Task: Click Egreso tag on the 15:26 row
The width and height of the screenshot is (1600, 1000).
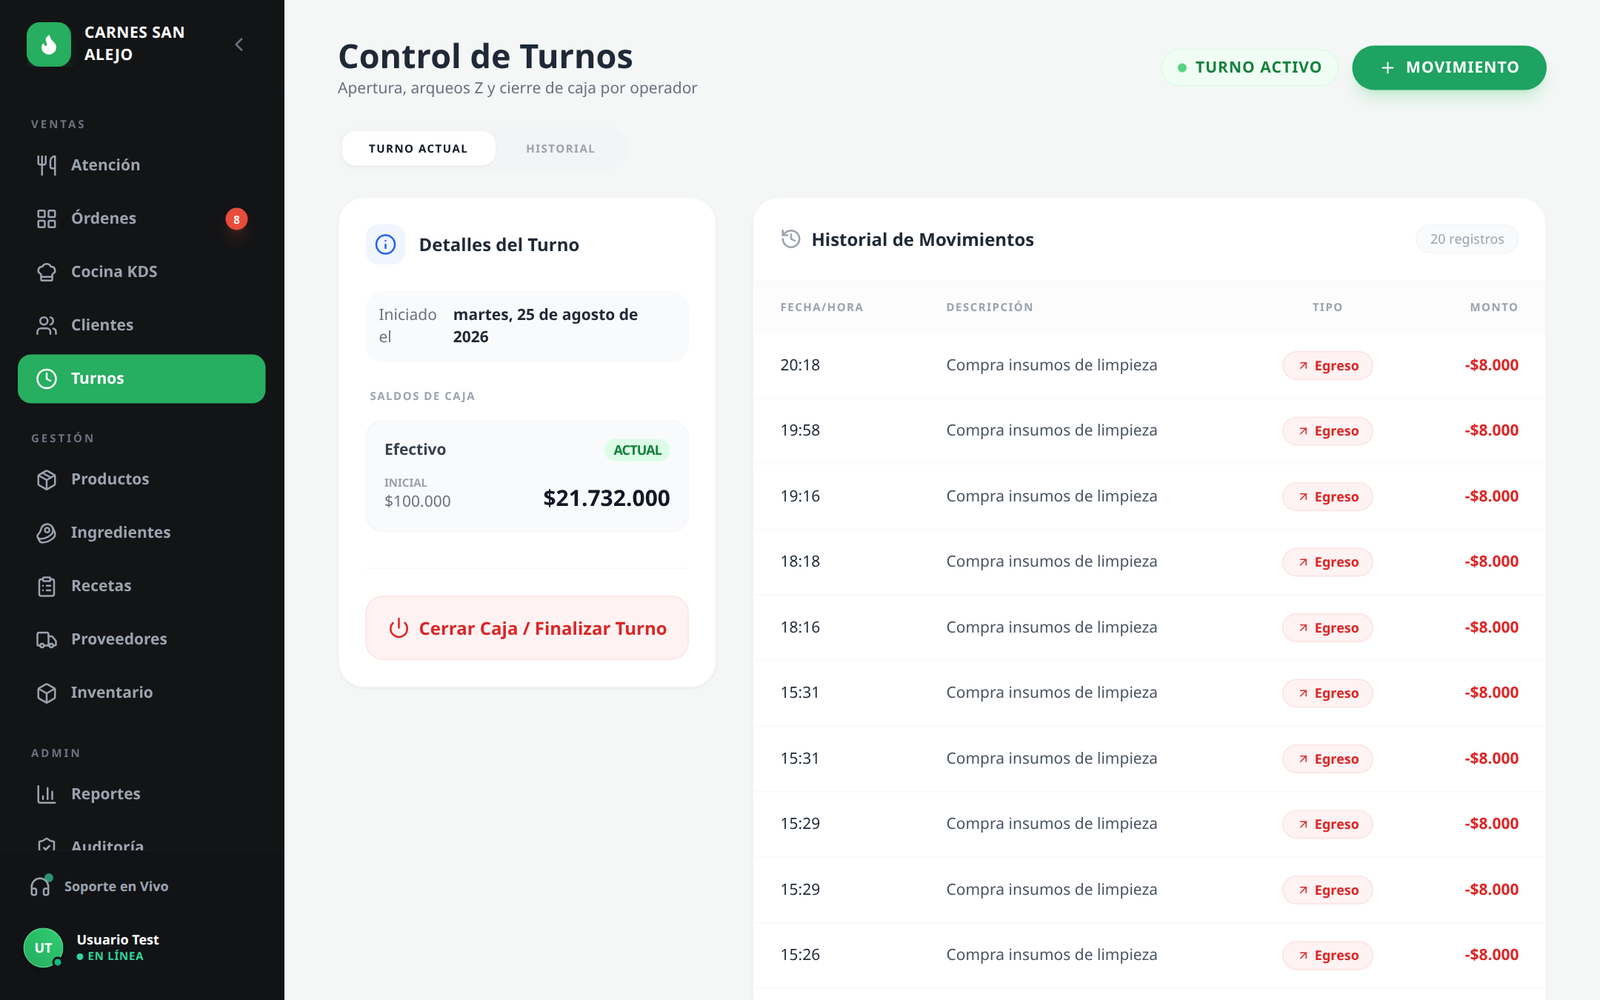Action: (1327, 955)
